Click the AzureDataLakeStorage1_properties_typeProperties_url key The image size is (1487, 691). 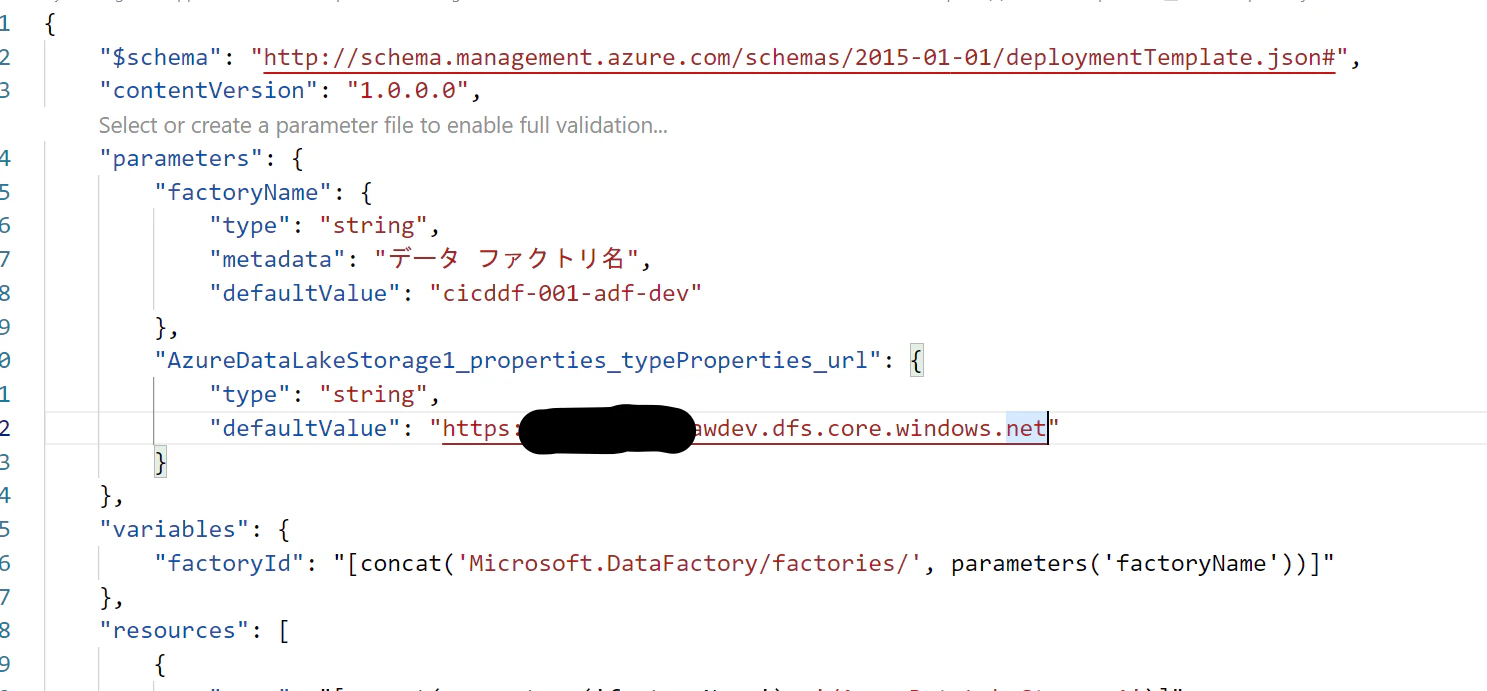coord(518,360)
